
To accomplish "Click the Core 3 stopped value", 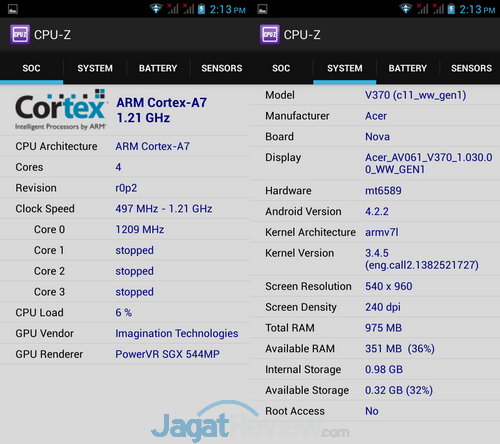I will pos(134,292).
